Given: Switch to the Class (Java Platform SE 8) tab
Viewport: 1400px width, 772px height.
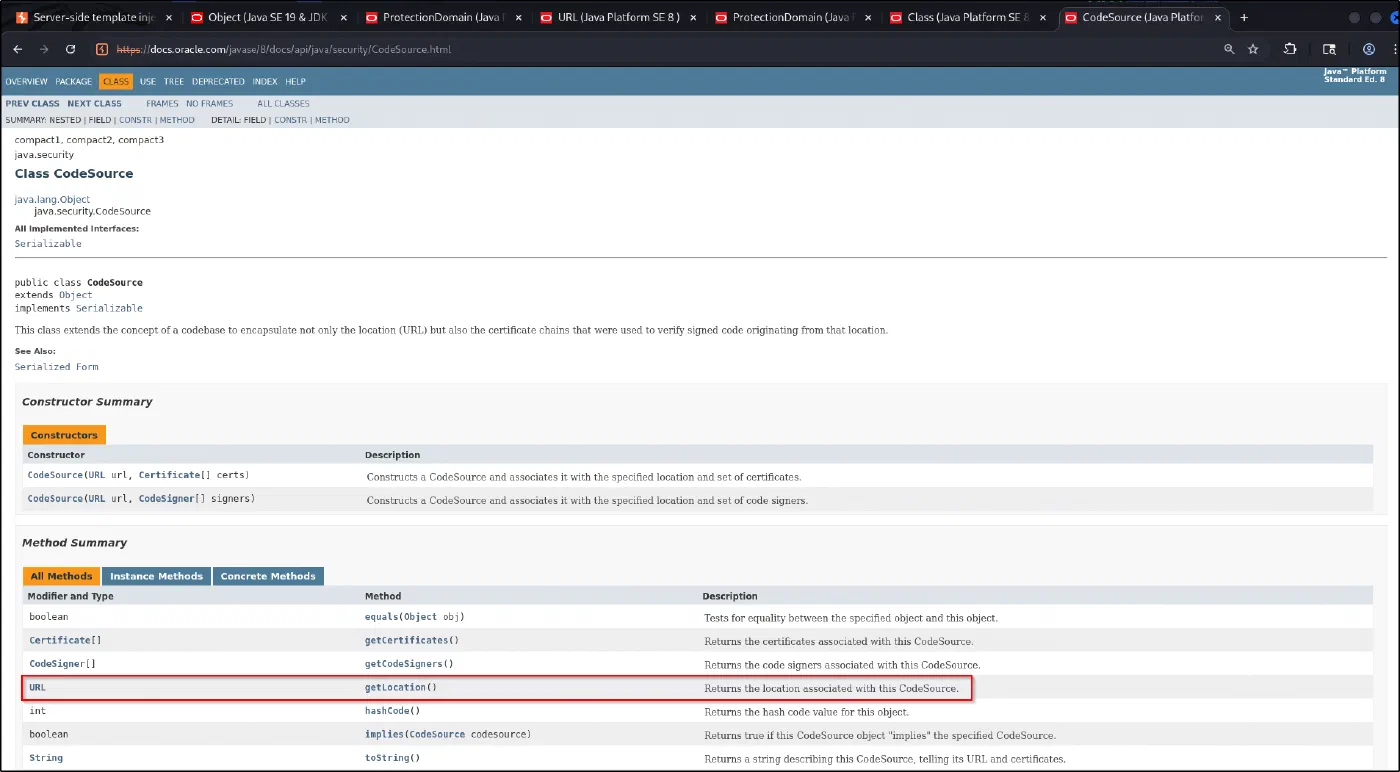Looking at the screenshot, I should [x=968, y=17].
